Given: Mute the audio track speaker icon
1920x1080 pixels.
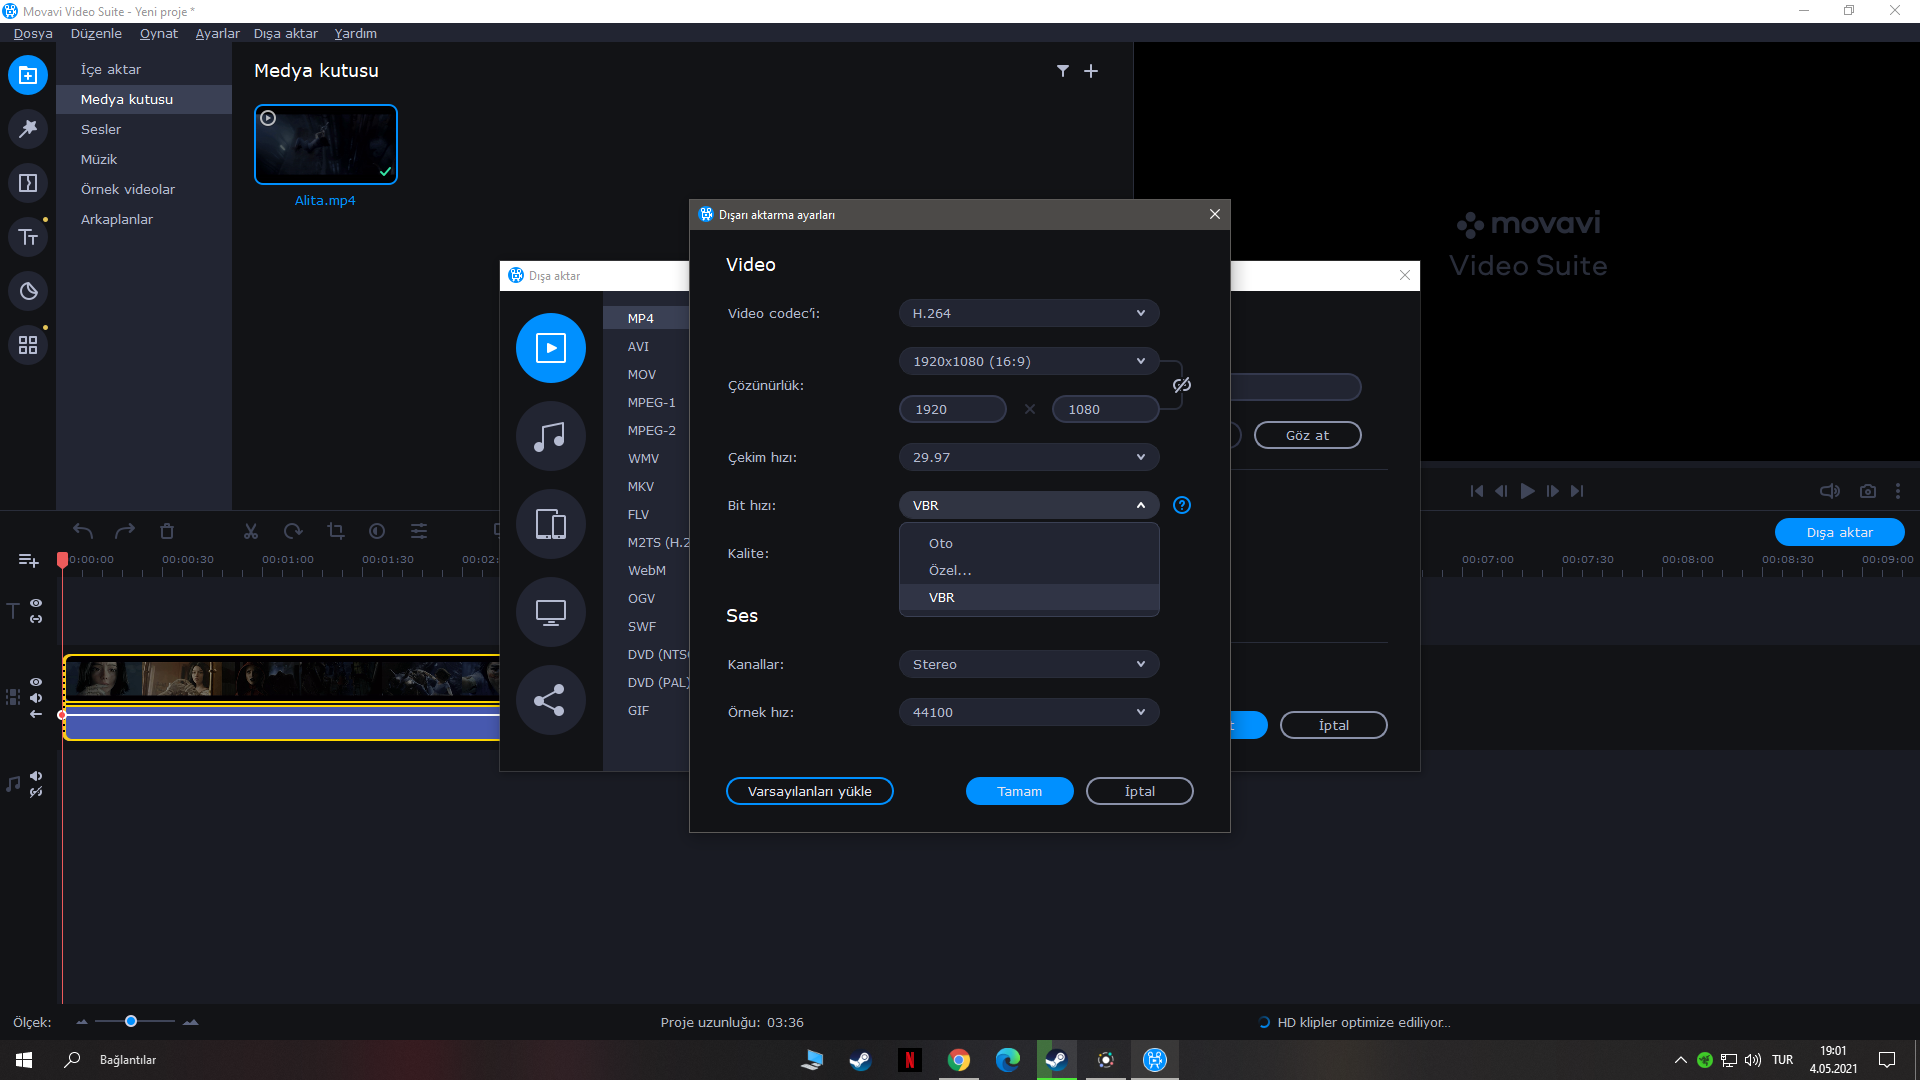Looking at the screenshot, I should click(36, 776).
